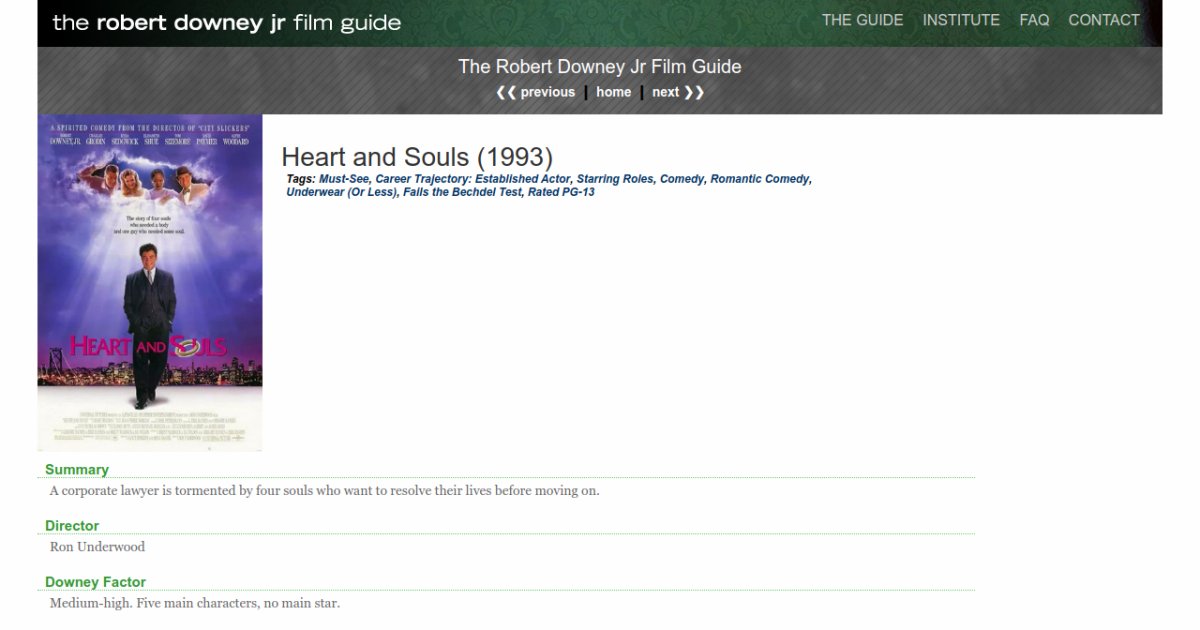Open the CONTACT page
Screen dimensions: 1200x630
(1104, 20)
